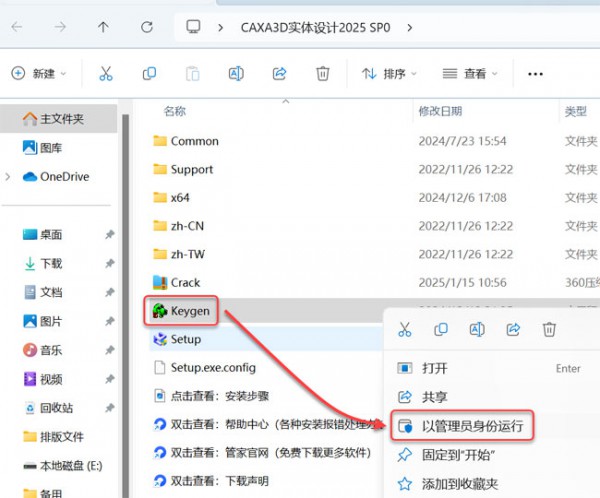Image resolution: width=600 pixels, height=498 pixels.
Task: Open 图片 in quick access
Action: pos(42,321)
